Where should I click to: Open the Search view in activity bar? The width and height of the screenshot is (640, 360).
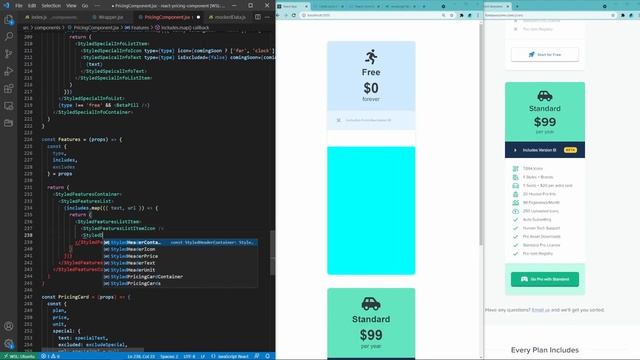click(9, 37)
